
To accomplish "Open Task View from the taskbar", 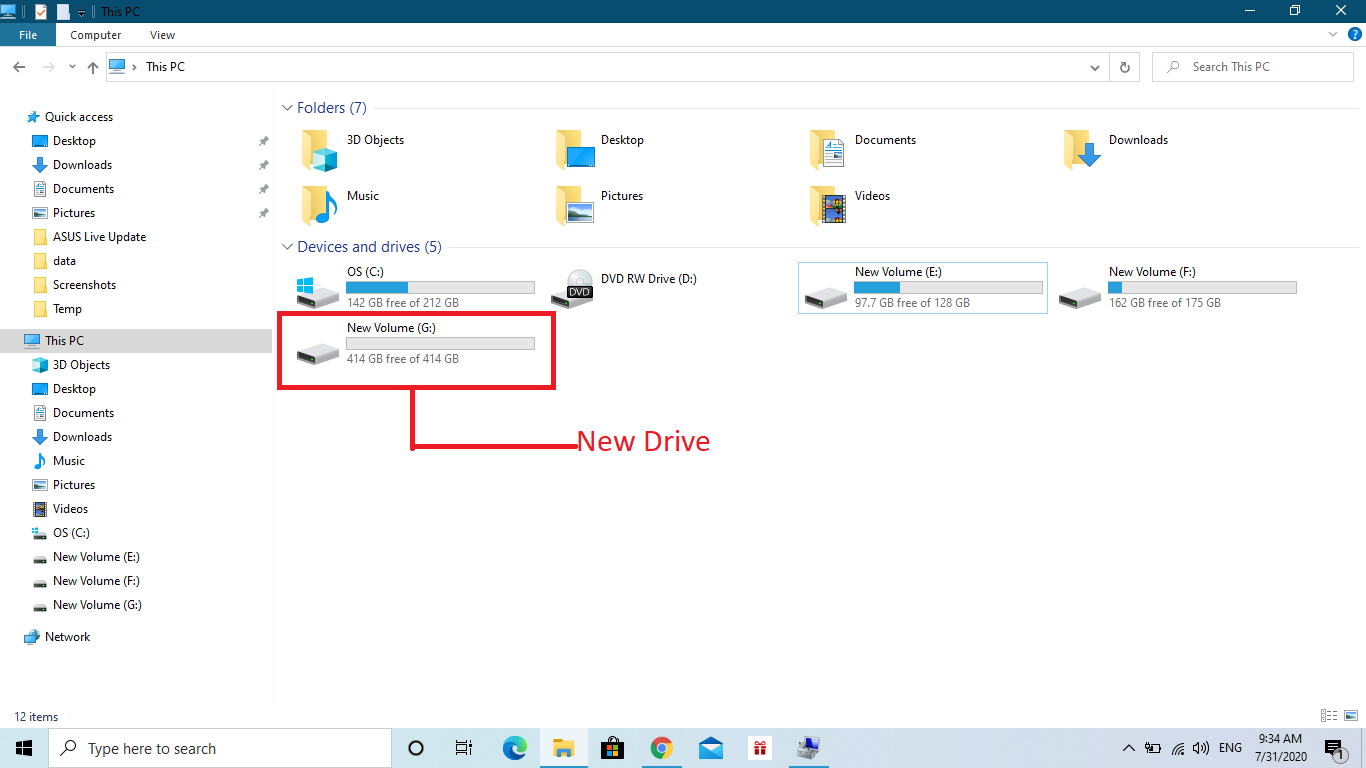I will coord(463,747).
